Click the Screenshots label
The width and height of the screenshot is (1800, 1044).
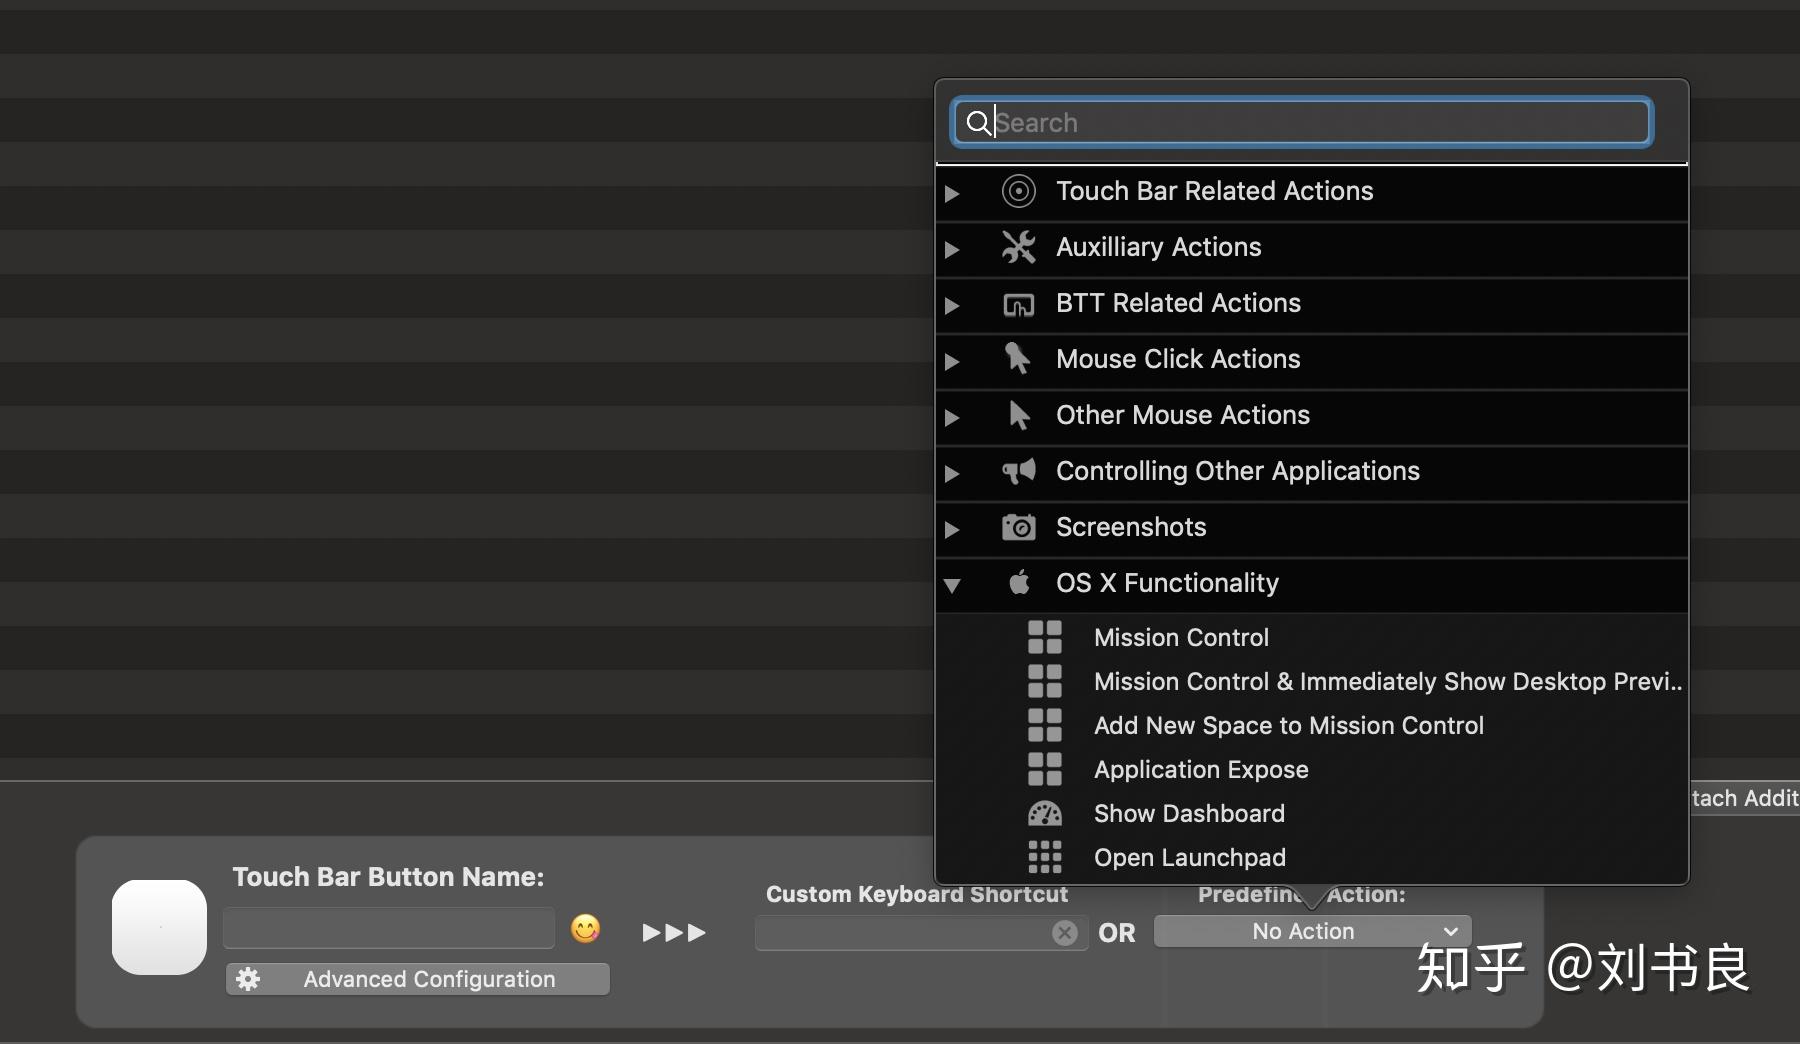tap(1131, 527)
